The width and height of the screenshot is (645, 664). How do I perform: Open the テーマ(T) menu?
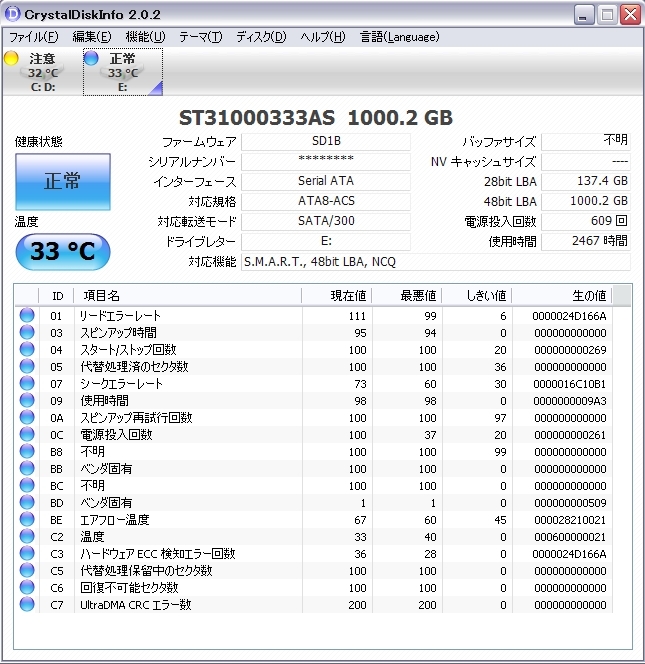[200, 37]
